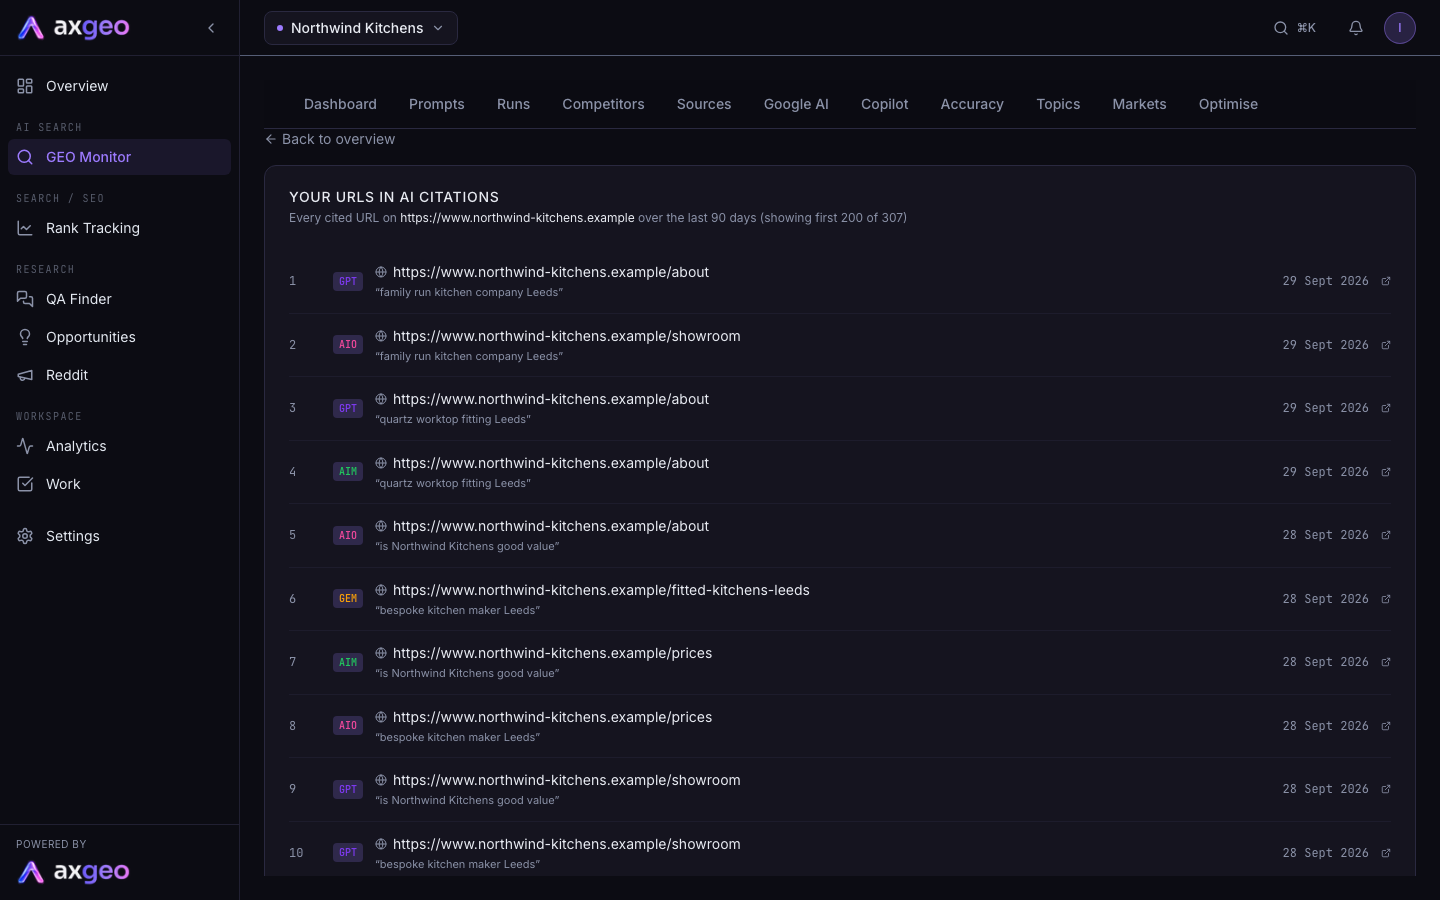The width and height of the screenshot is (1440, 900).
Task: Open external link for row 1 citation
Action: pos(1386,281)
